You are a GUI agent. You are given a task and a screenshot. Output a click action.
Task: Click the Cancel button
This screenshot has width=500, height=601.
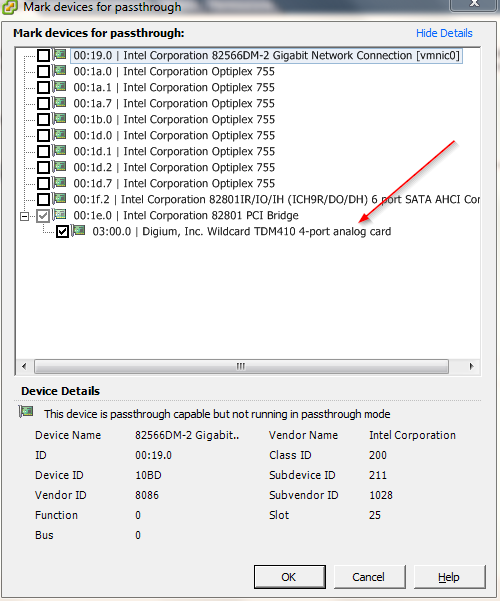tap(369, 577)
